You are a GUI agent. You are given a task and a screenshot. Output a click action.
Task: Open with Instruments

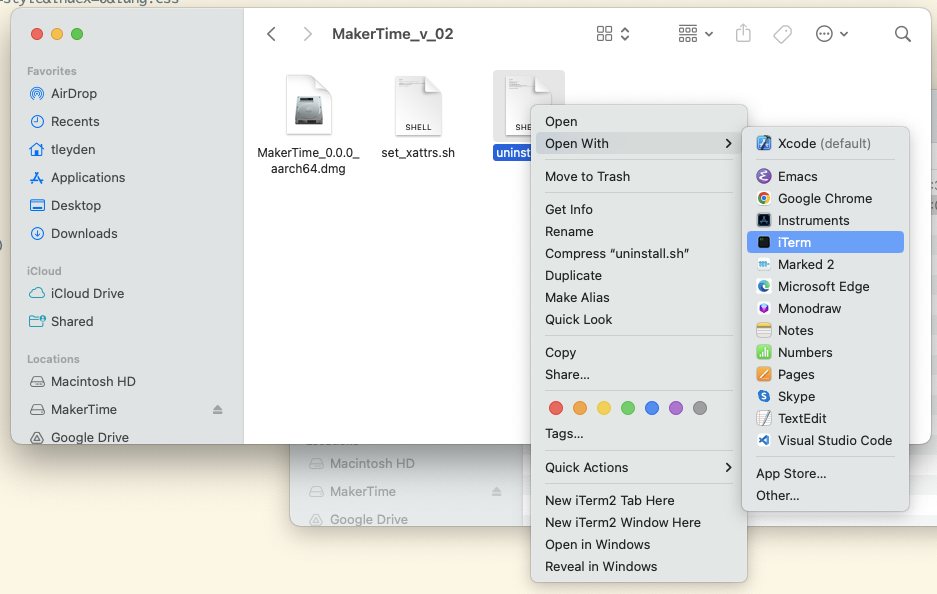(x=825, y=221)
